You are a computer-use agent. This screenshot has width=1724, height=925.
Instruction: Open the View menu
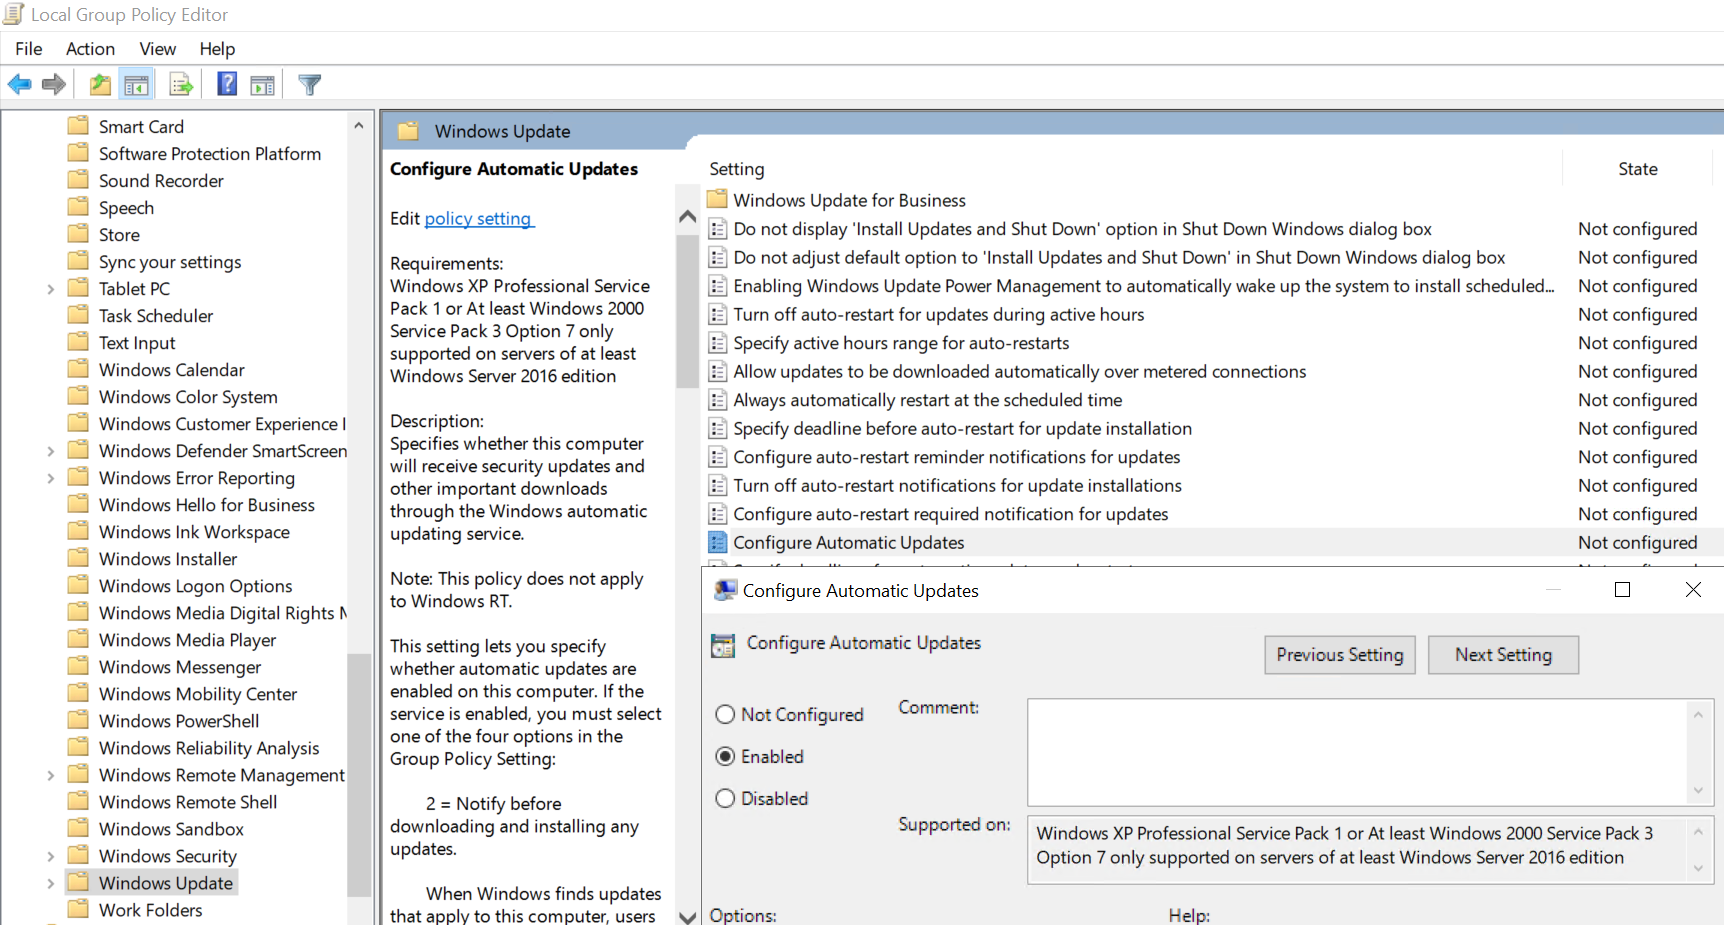tap(158, 49)
